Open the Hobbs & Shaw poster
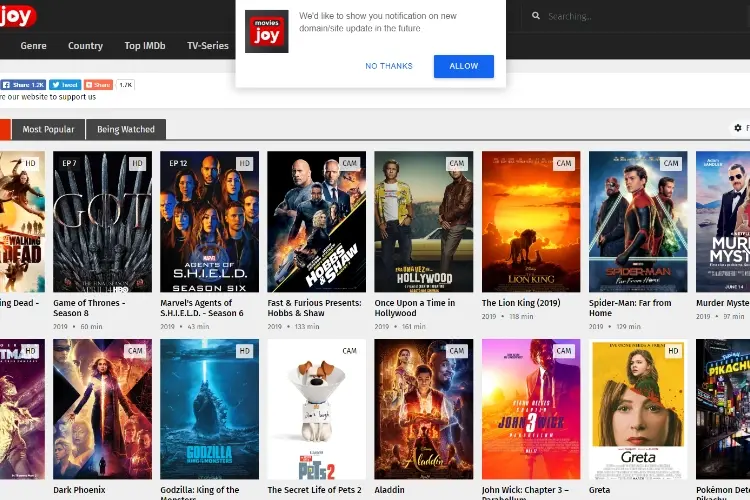750x500 pixels. click(317, 222)
